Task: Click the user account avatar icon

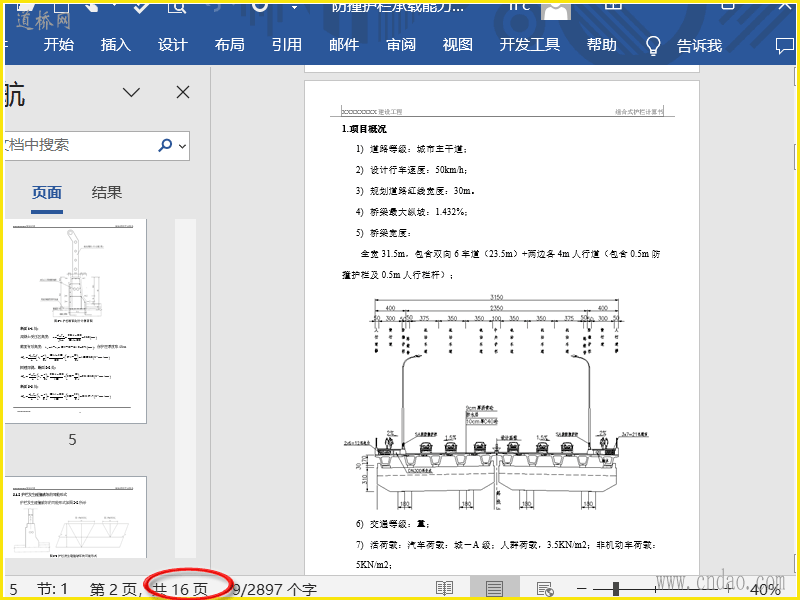Action: tap(556, 10)
